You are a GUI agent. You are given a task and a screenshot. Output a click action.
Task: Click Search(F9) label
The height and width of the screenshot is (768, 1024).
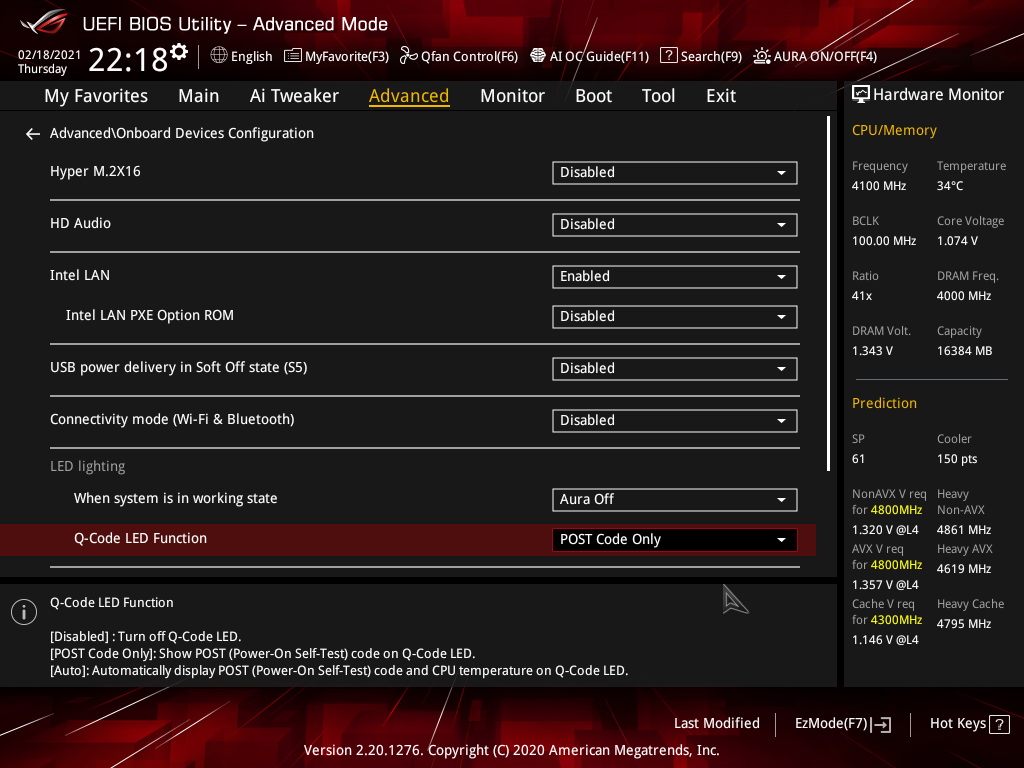(x=711, y=57)
